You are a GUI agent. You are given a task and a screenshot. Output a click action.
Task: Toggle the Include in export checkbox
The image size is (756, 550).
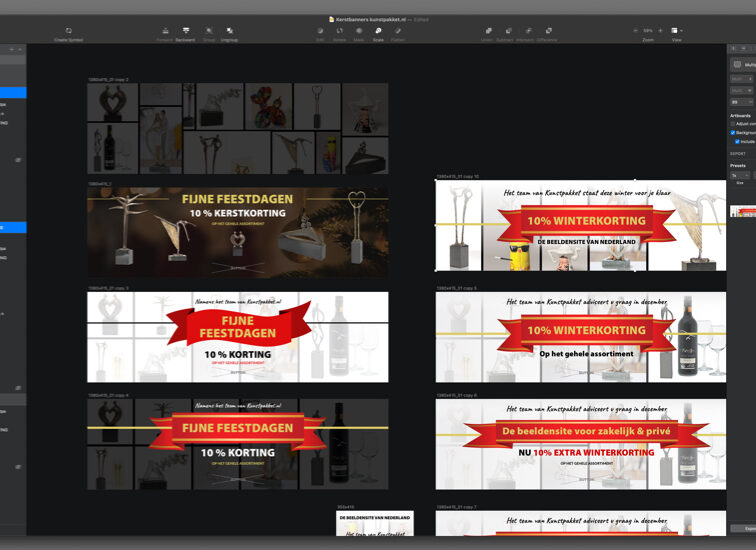coord(737,141)
